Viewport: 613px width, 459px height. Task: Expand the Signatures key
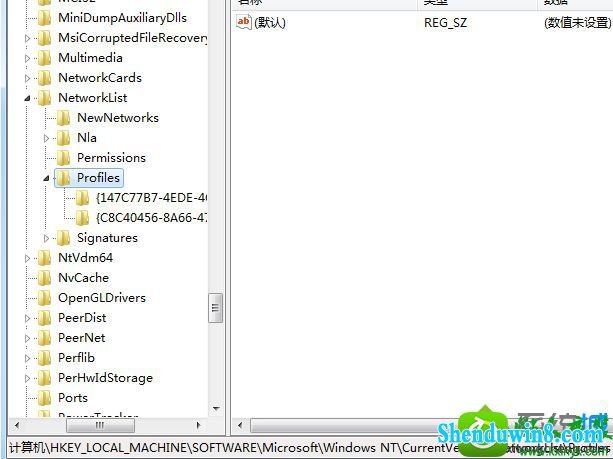46,238
